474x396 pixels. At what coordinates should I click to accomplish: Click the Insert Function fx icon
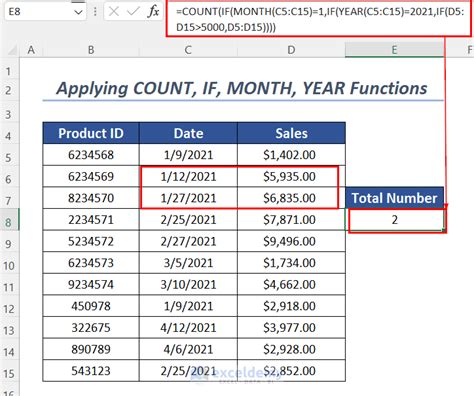[153, 12]
